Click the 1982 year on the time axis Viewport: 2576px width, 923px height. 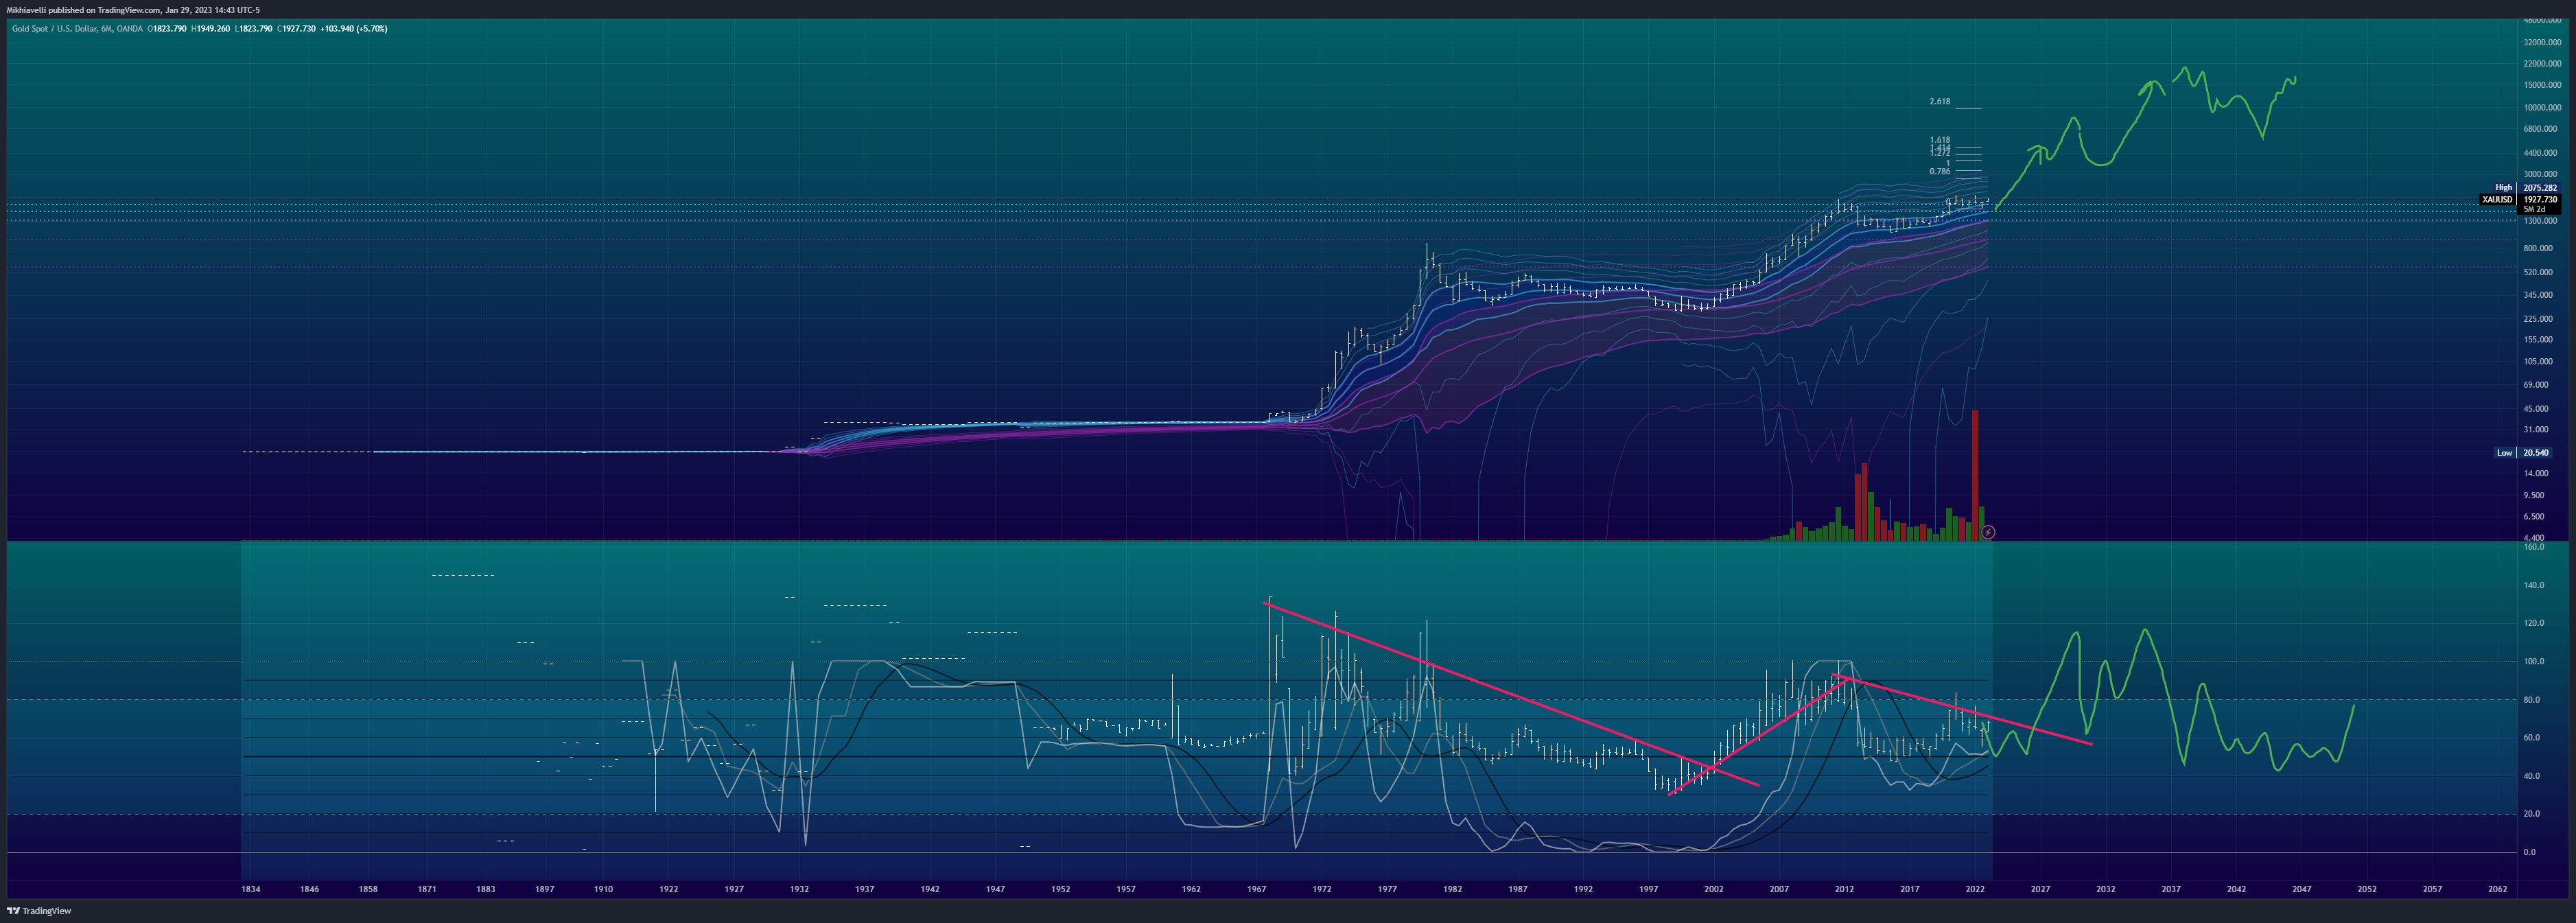(1452, 889)
